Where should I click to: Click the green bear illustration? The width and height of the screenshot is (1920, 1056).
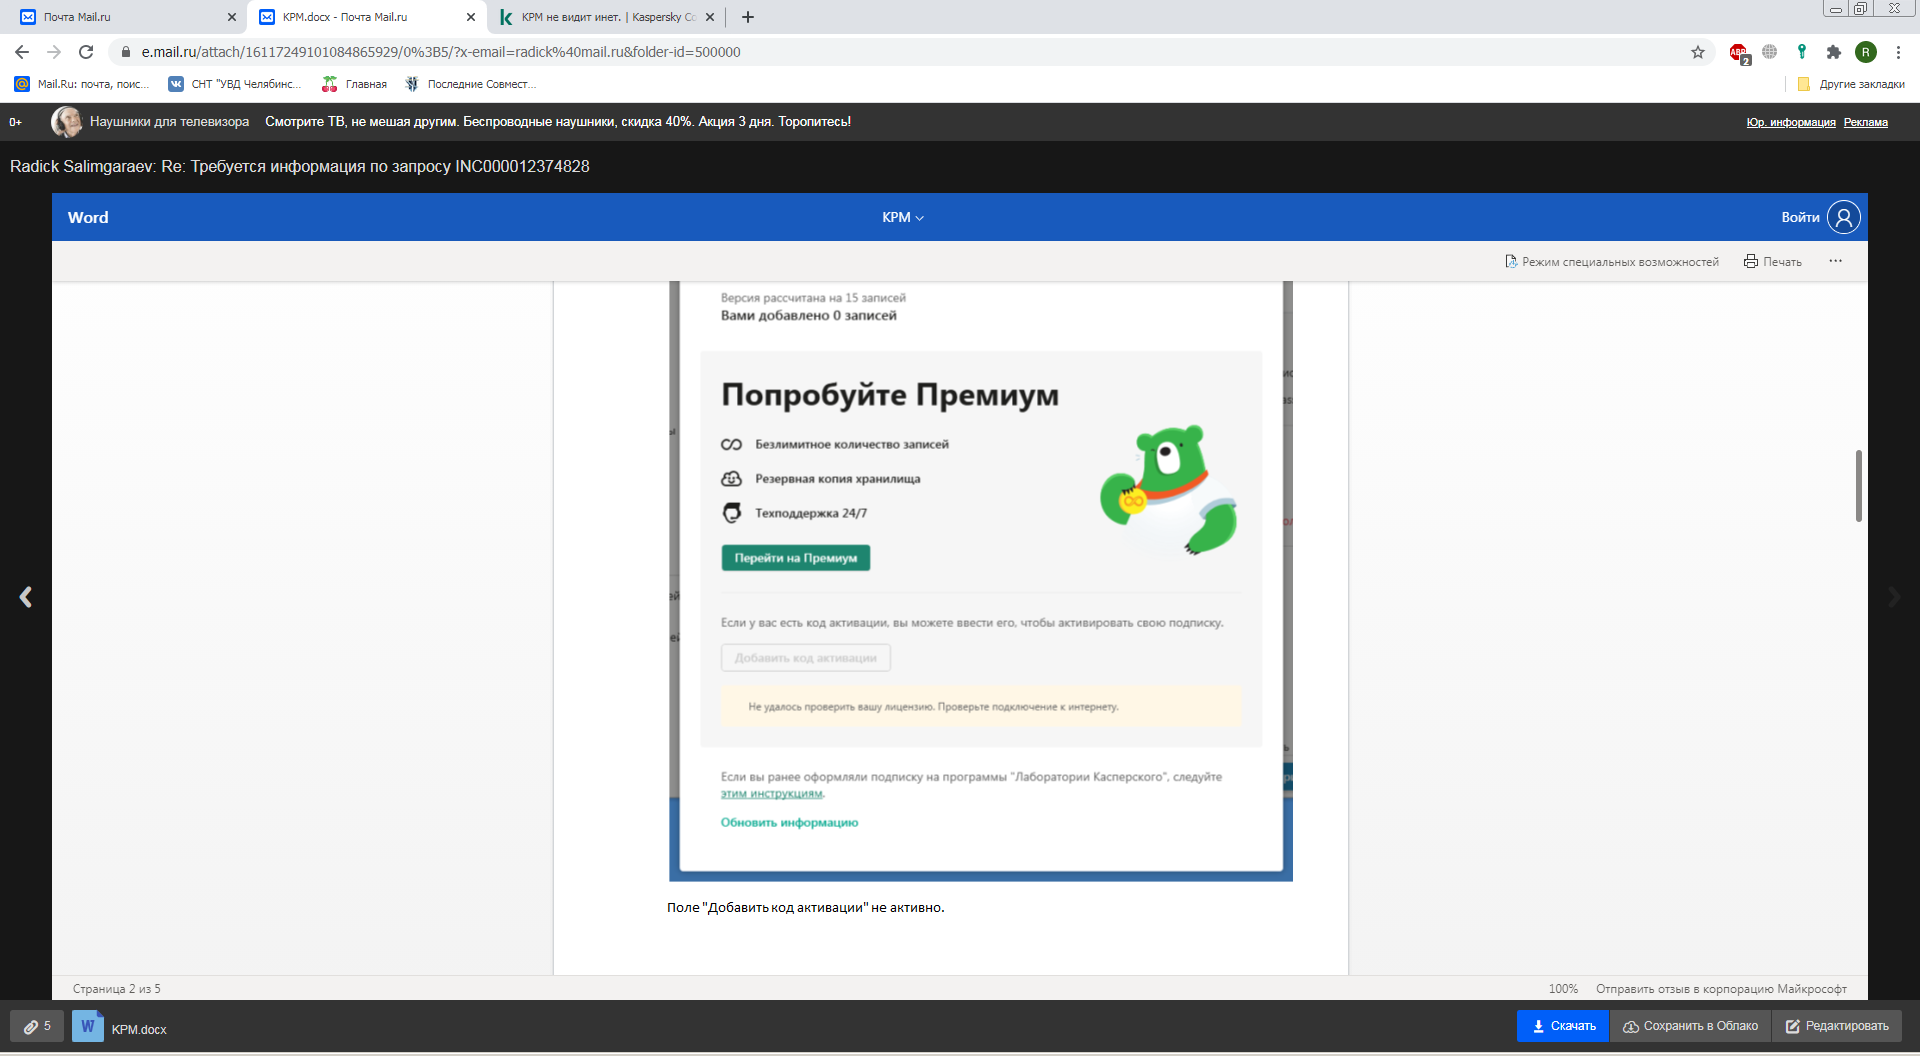1169,490
